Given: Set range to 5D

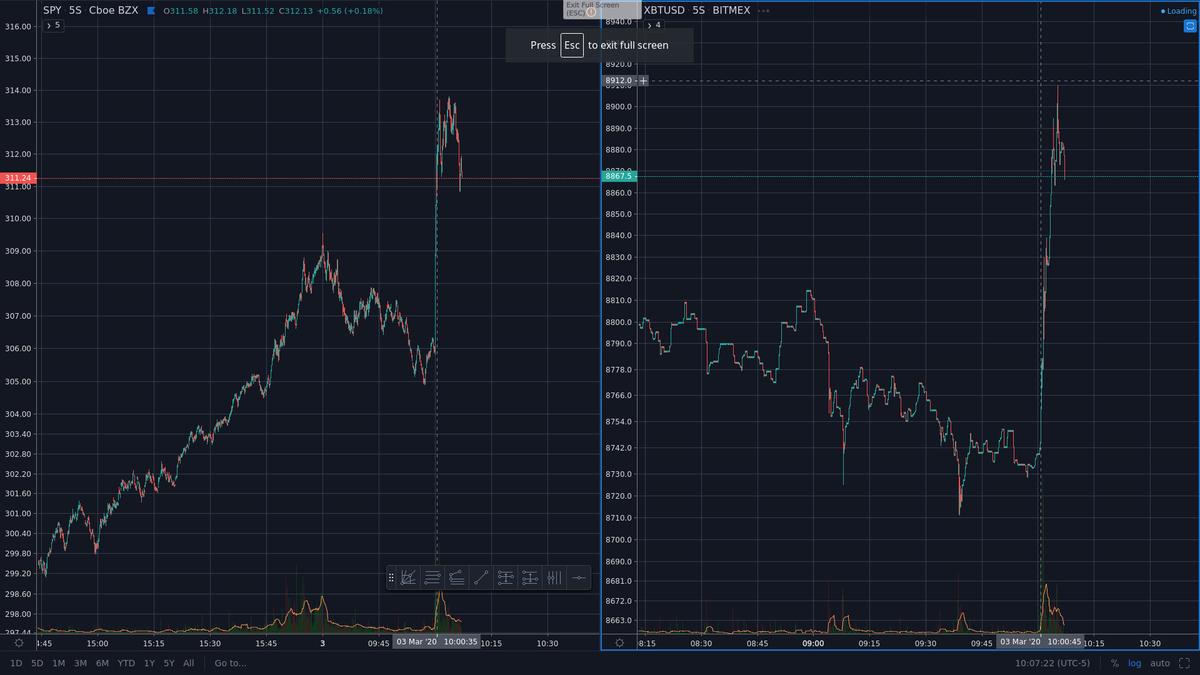Looking at the screenshot, I should (37, 663).
